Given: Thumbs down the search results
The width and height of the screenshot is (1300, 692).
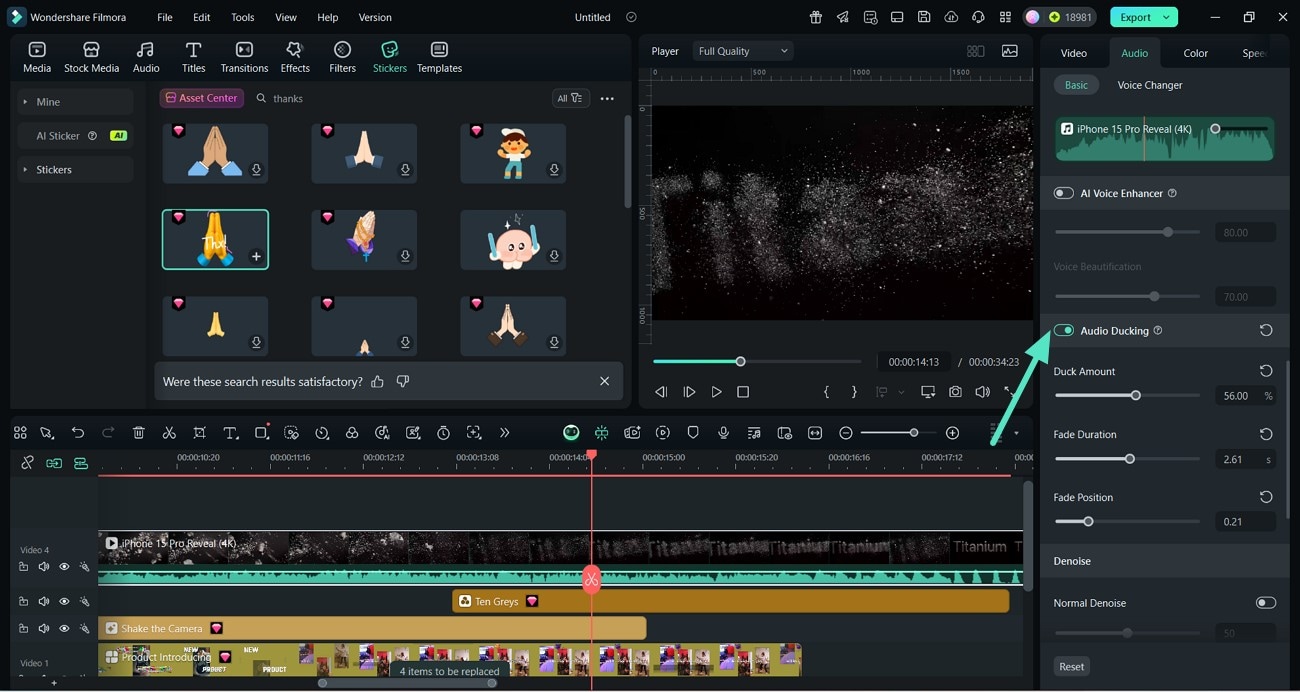Looking at the screenshot, I should [403, 381].
